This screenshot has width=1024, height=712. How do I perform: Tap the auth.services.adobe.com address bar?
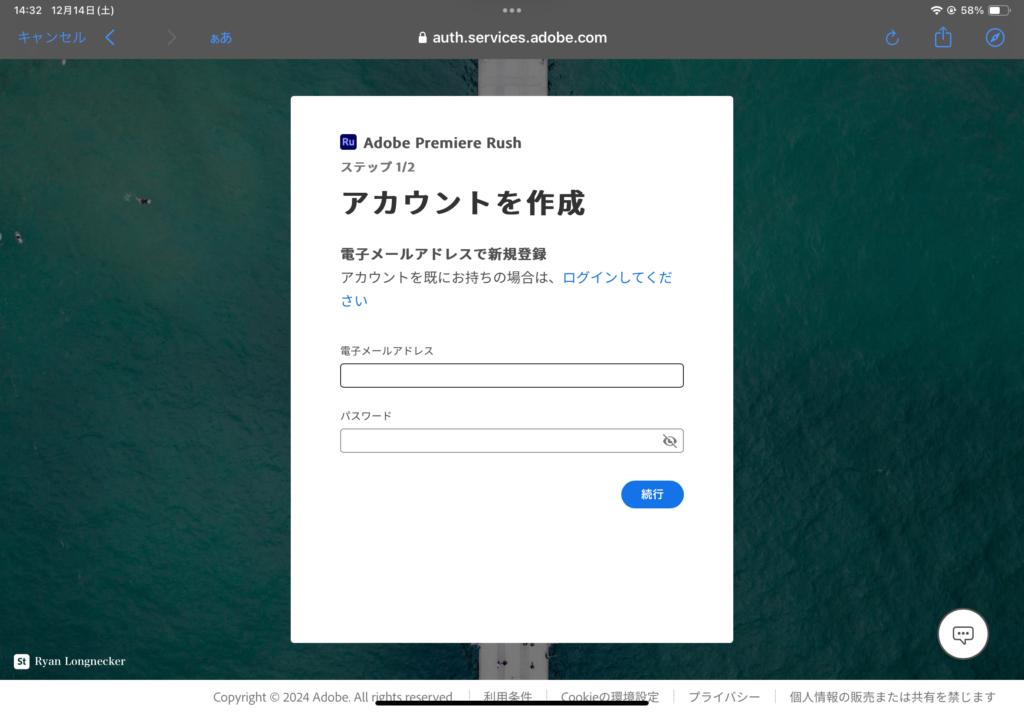click(x=512, y=38)
